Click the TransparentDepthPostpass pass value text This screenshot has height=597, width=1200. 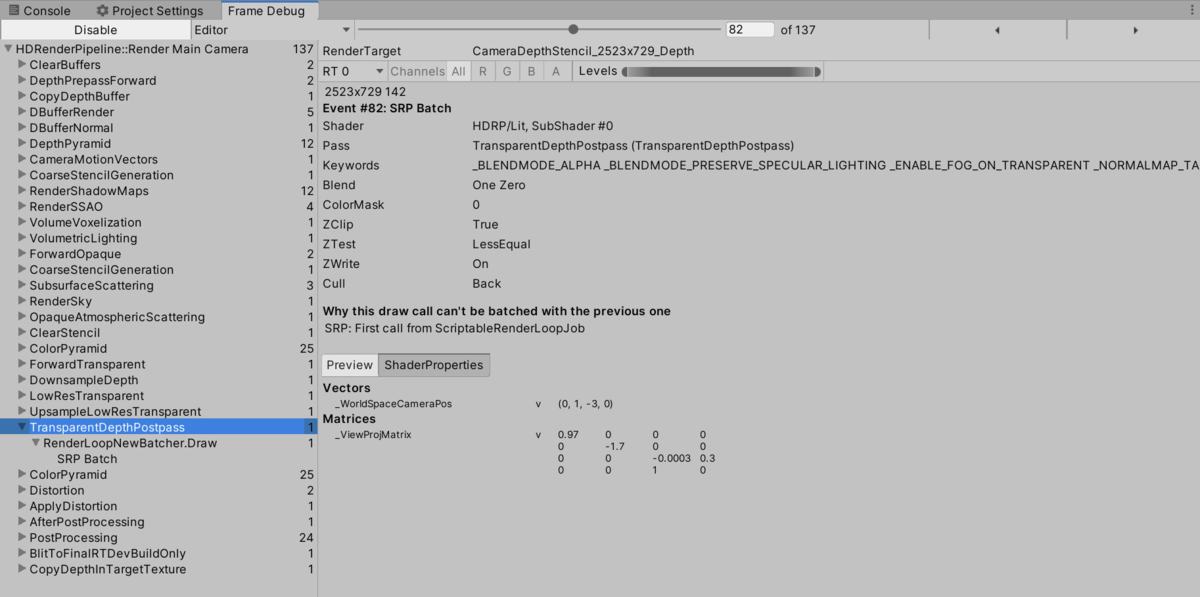tap(633, 146)
